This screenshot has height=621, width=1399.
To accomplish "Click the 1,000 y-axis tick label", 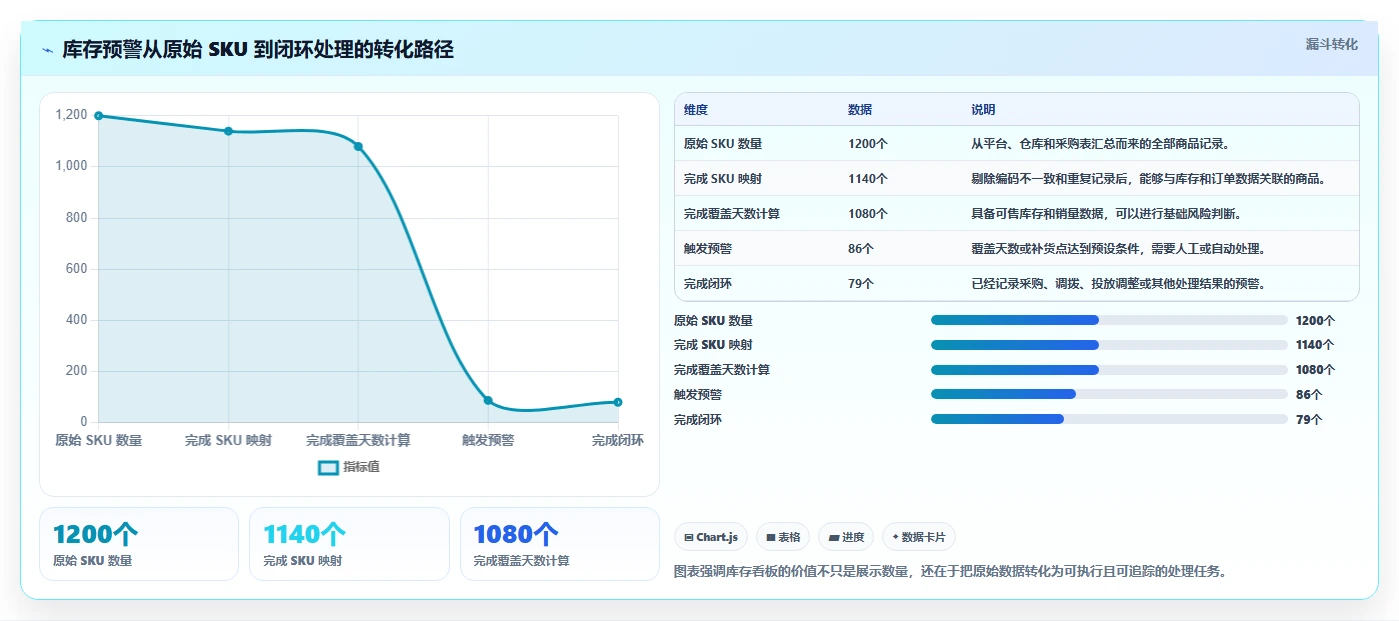I will [71, 166].
